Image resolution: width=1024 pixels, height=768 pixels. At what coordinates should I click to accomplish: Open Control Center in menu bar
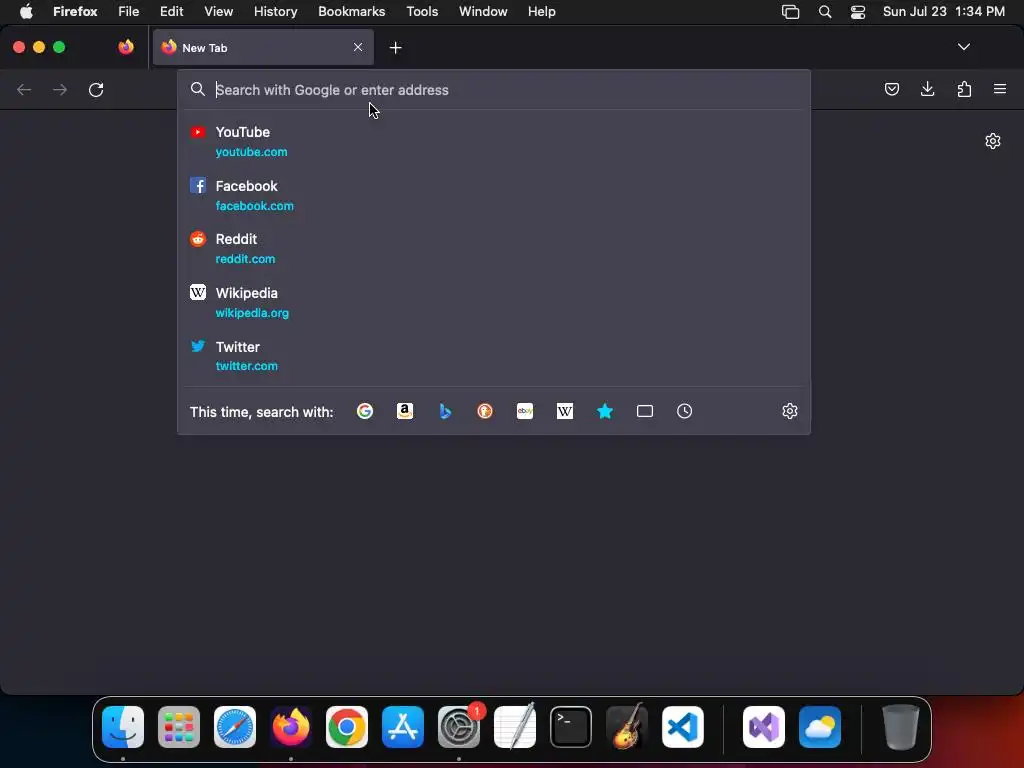tap(857, 12)
